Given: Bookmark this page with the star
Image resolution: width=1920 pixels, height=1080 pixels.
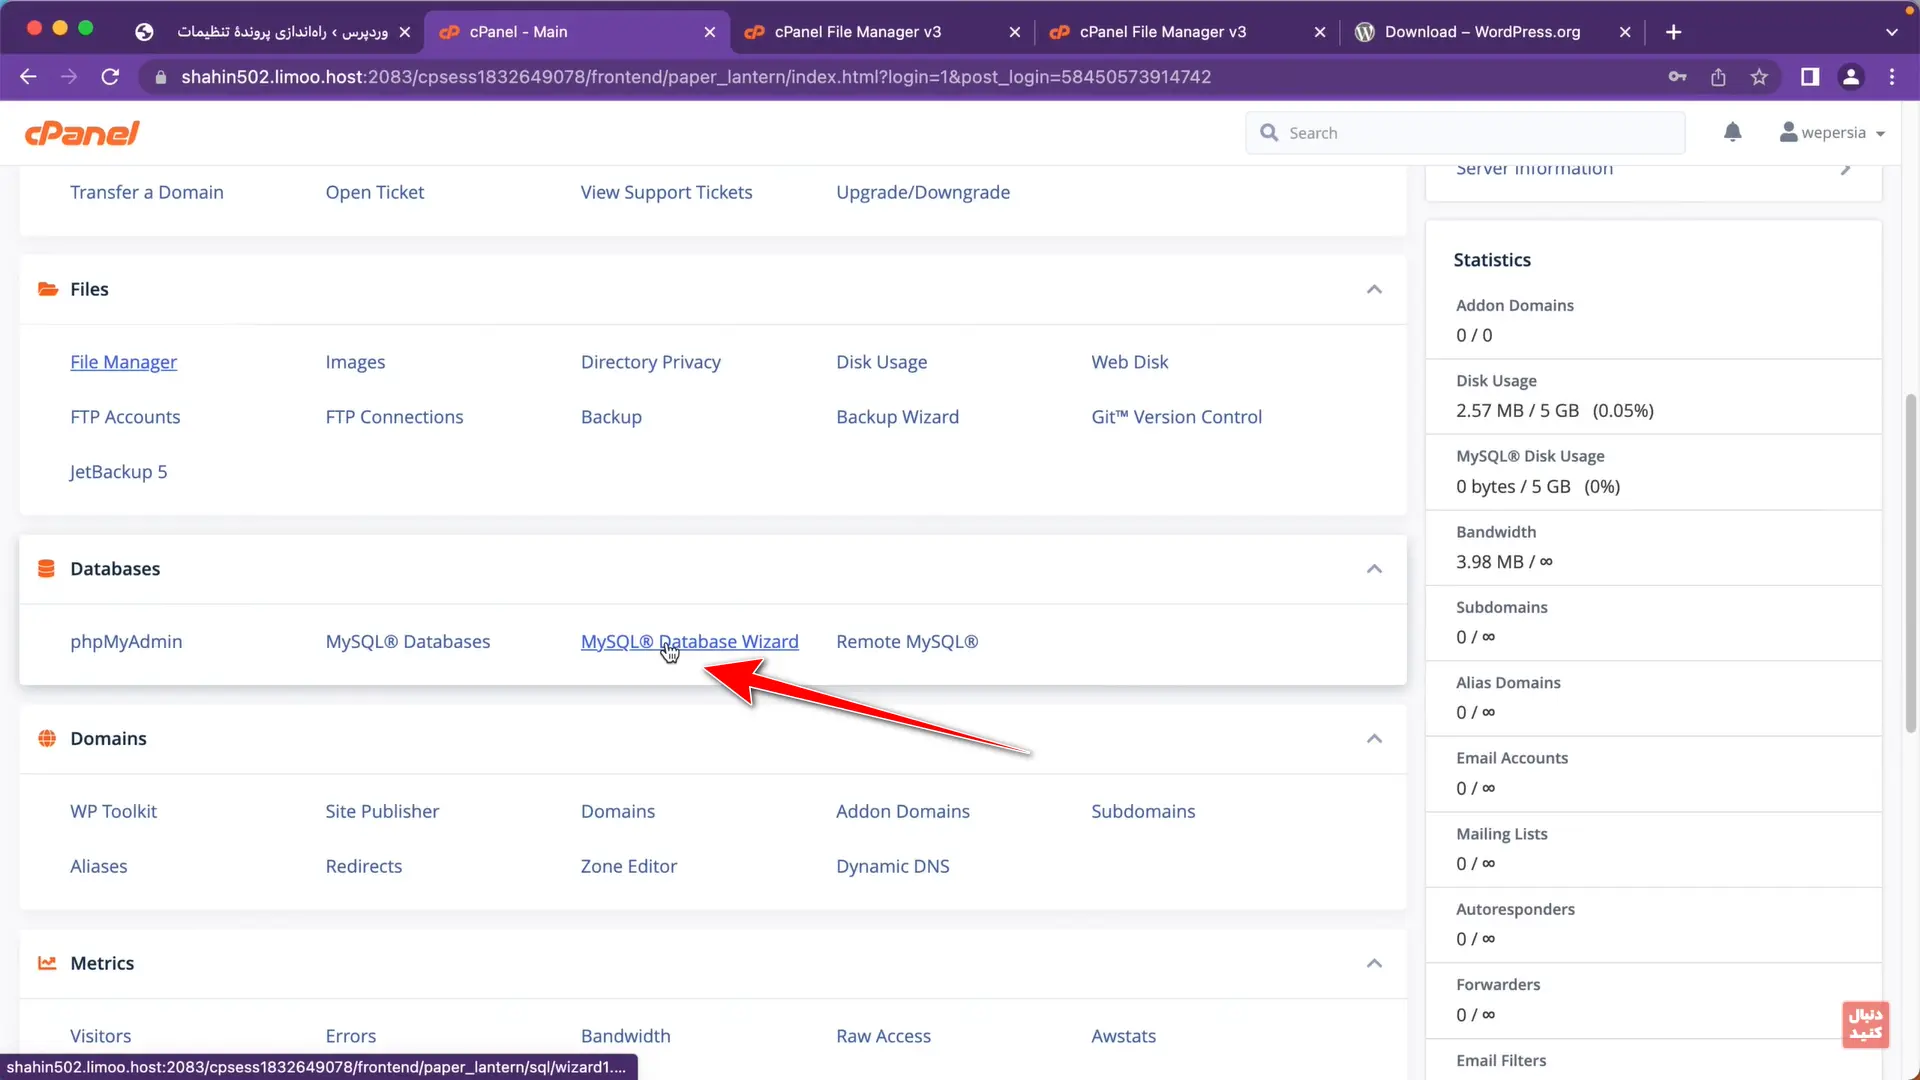Looking at the screenshot, I should coord(1759,77).
